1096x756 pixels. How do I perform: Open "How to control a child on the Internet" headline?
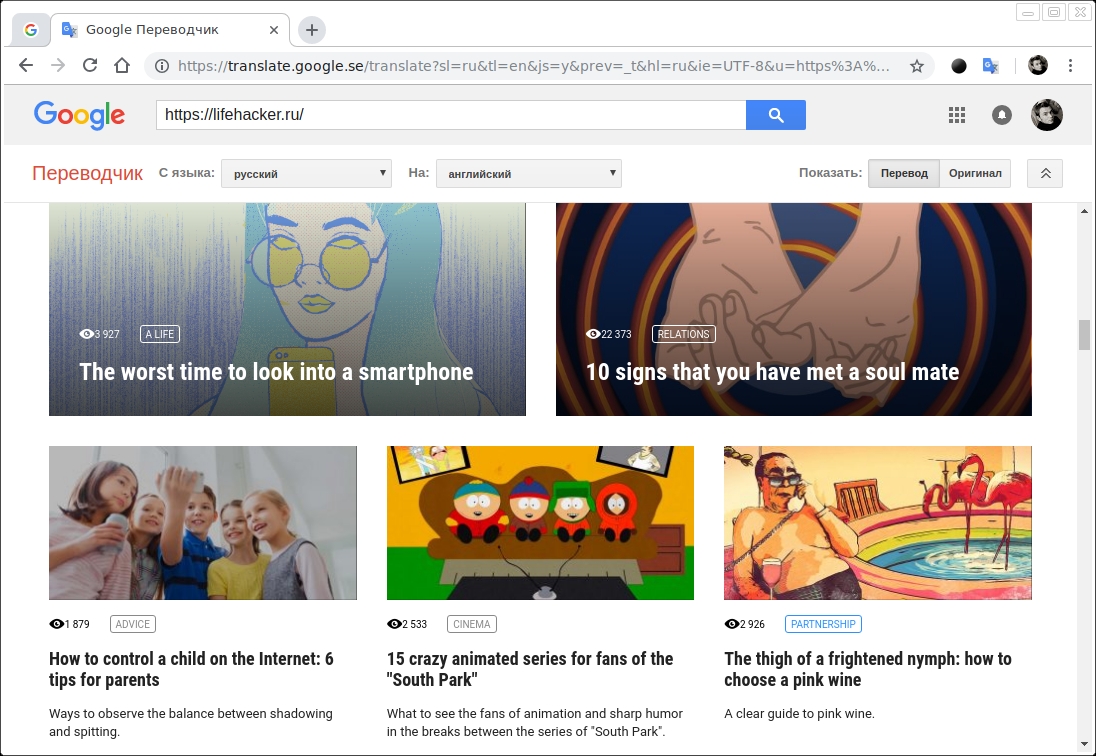click(x=191, y=669)
